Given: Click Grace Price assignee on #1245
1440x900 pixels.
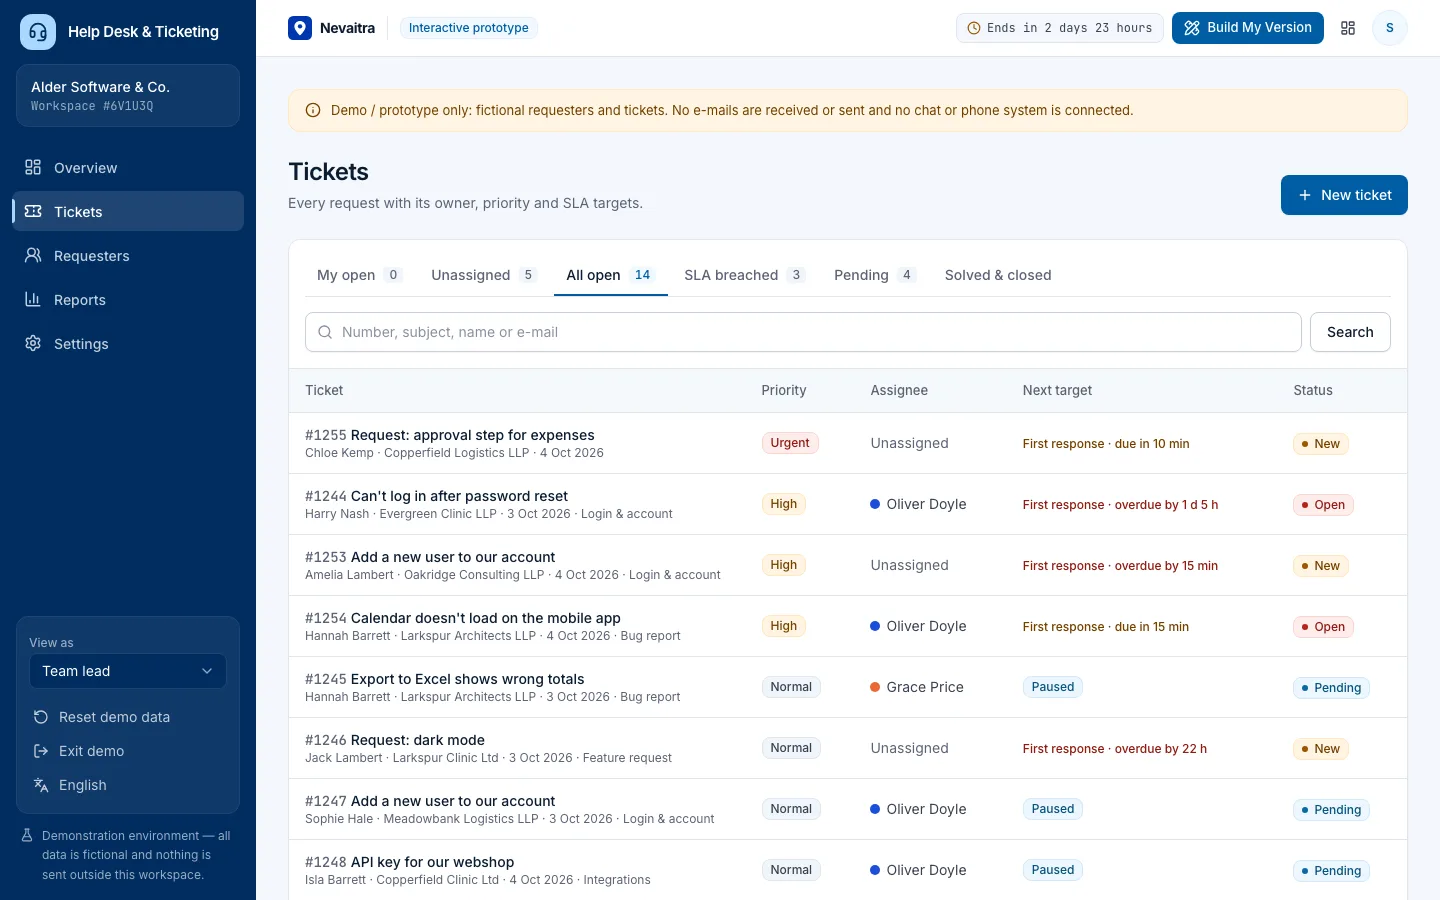Looking at the screenshot, I should click(917, 687).
